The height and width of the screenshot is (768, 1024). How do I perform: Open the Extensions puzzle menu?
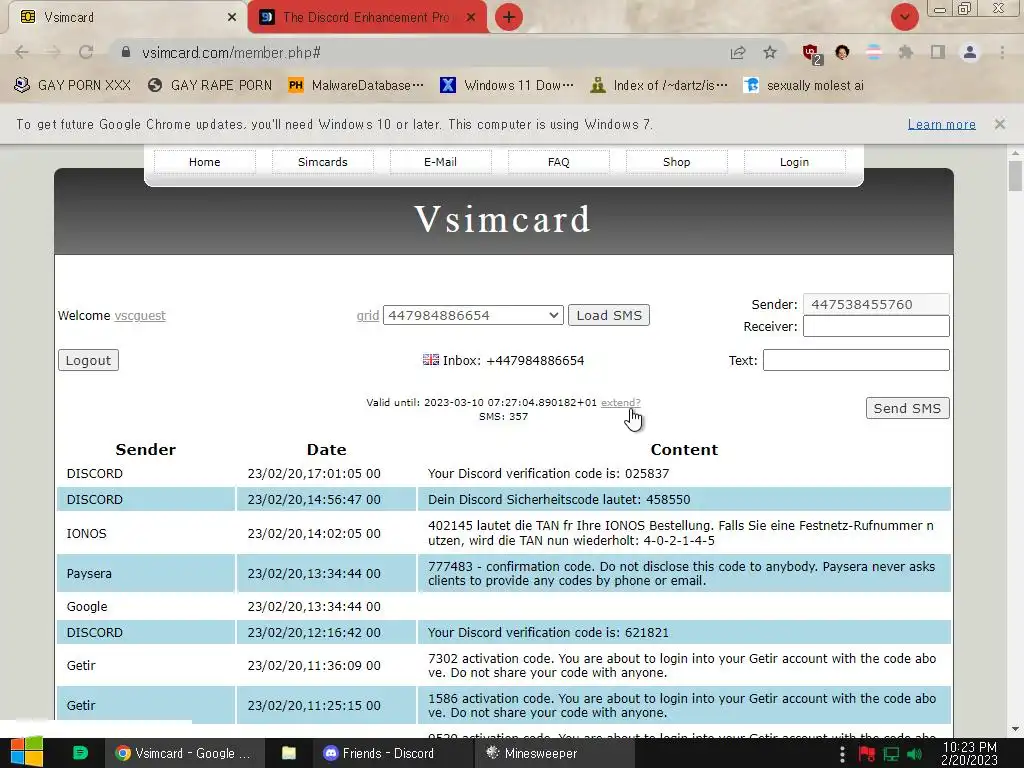[906, 52]
